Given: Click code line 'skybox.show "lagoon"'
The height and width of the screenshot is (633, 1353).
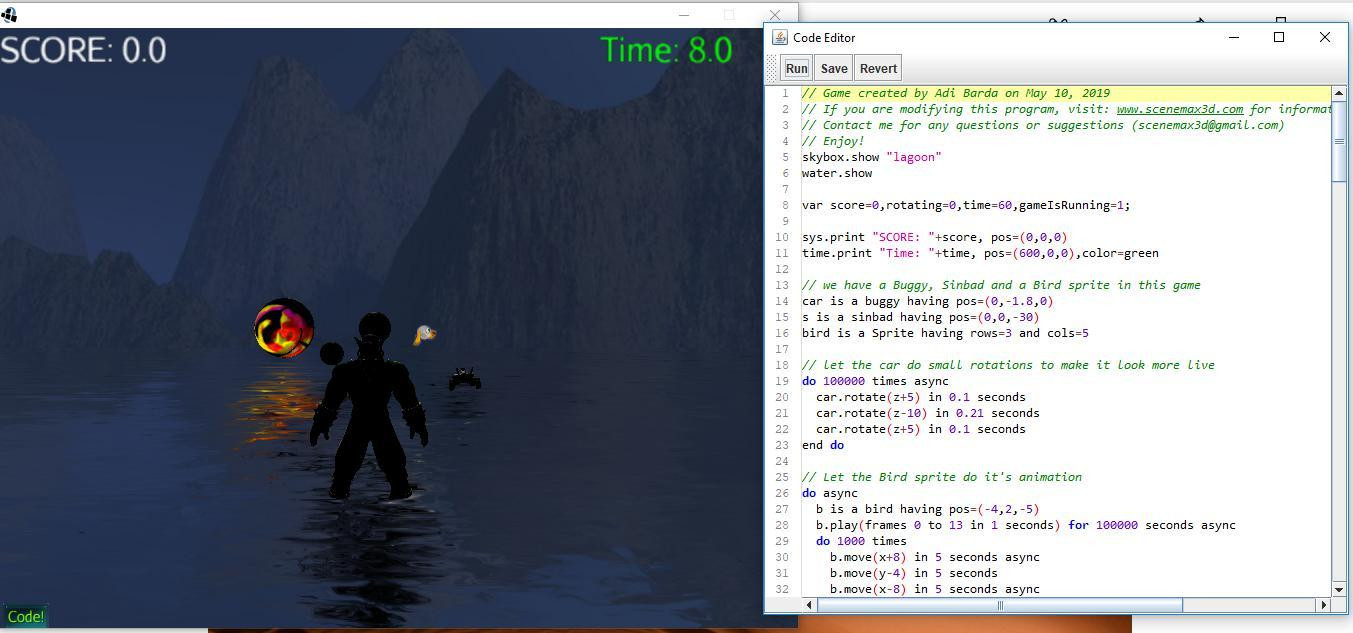Looking at the screenshot, I should (871, 157).
